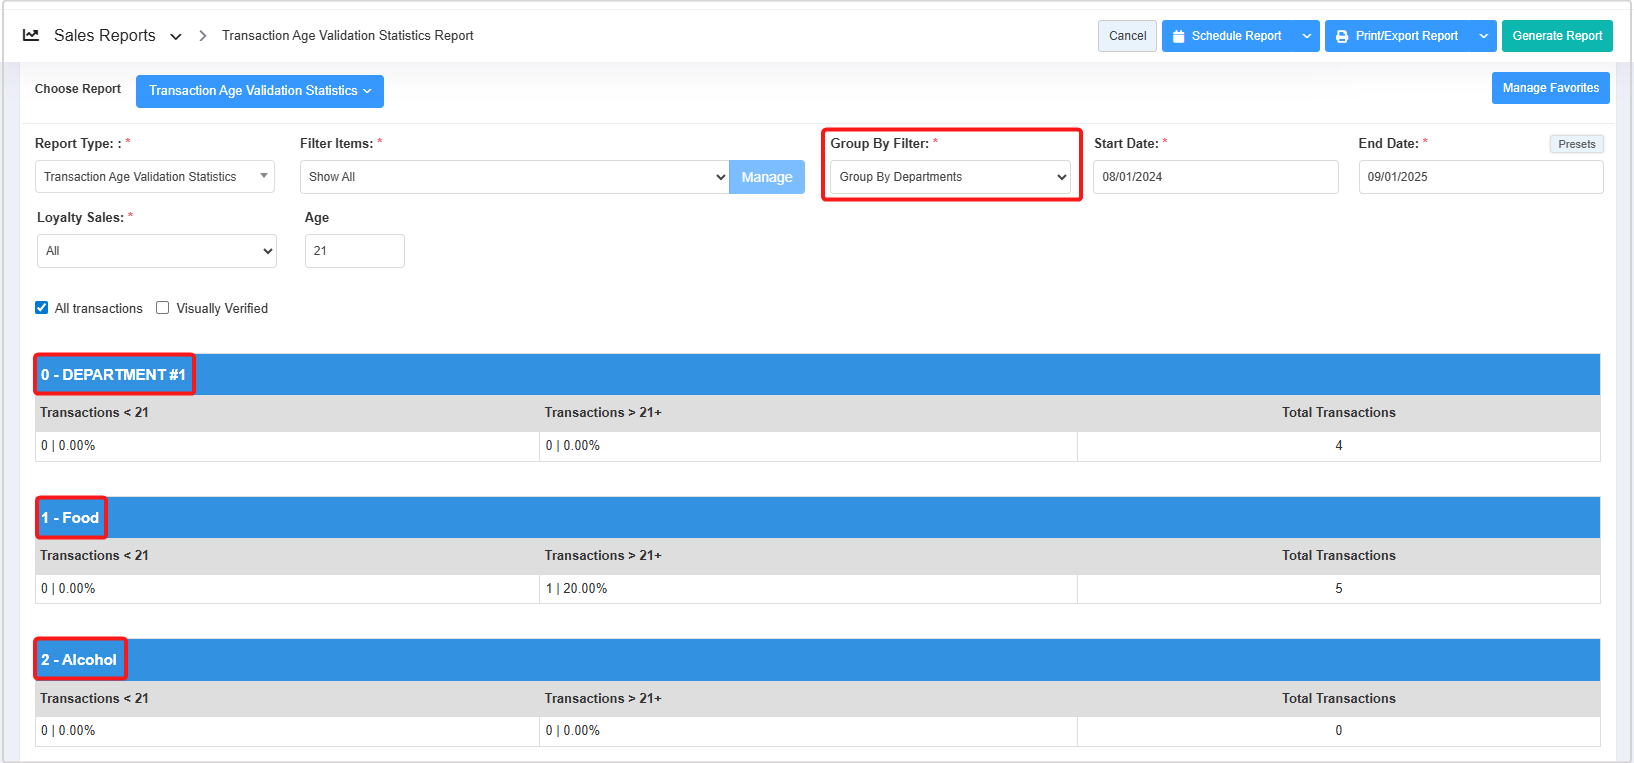Screen dimensions: 1634x763
Task: Open the Schedule Report dropdown arrow
Action: tap(1306, 36)
